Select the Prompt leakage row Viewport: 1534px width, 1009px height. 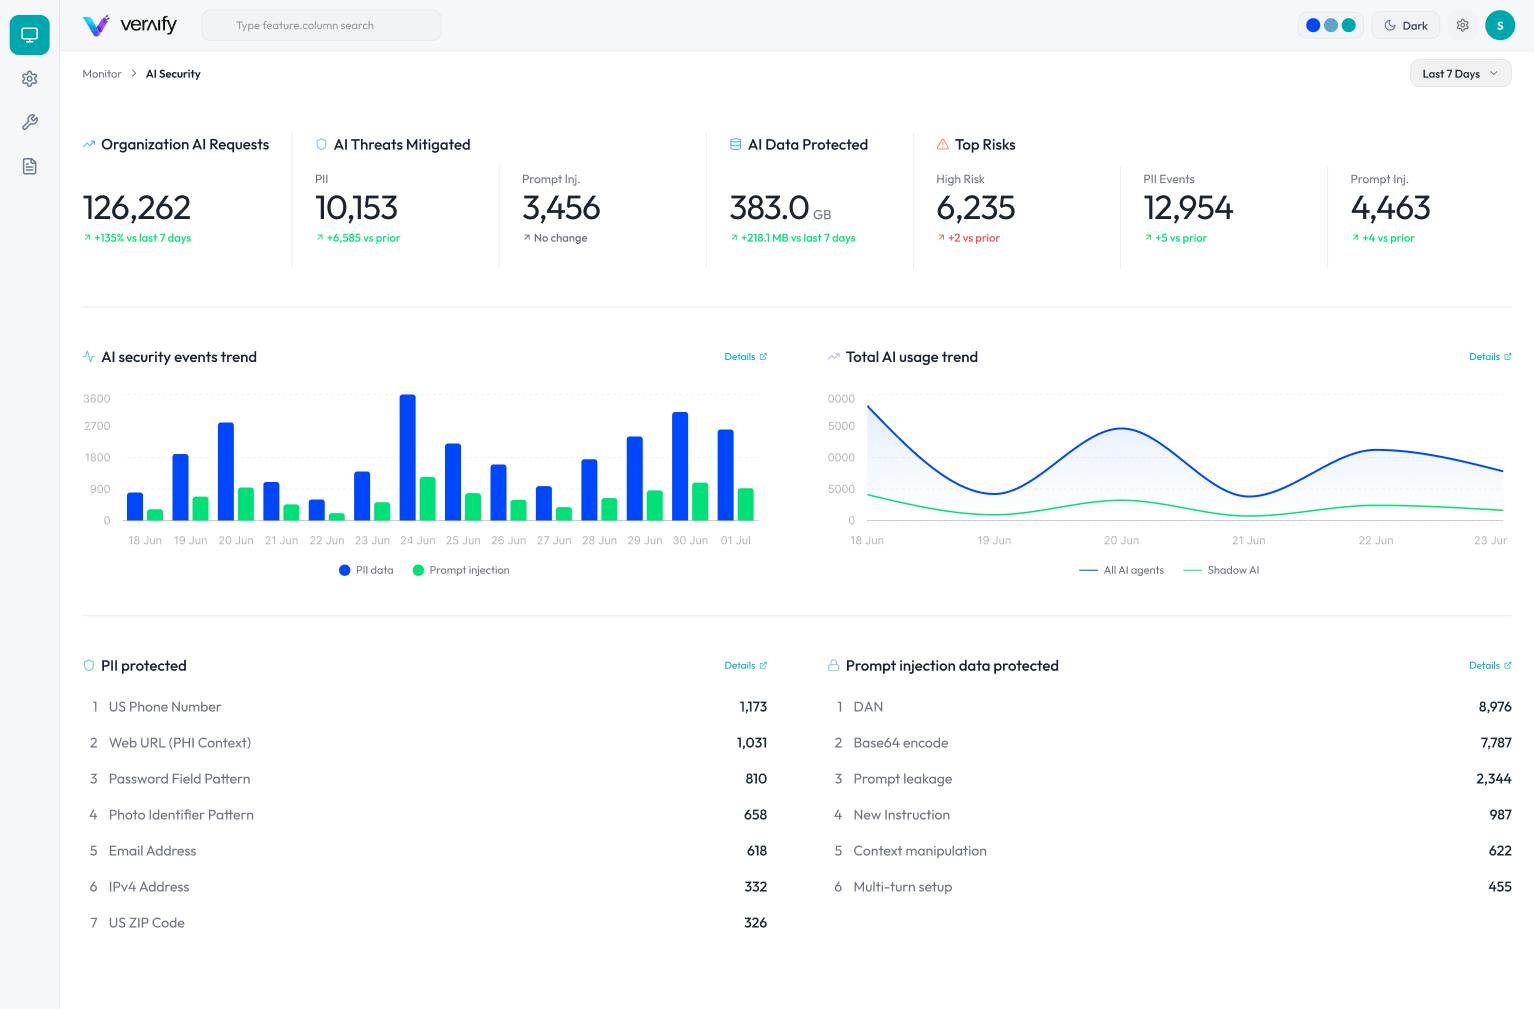1169,779
